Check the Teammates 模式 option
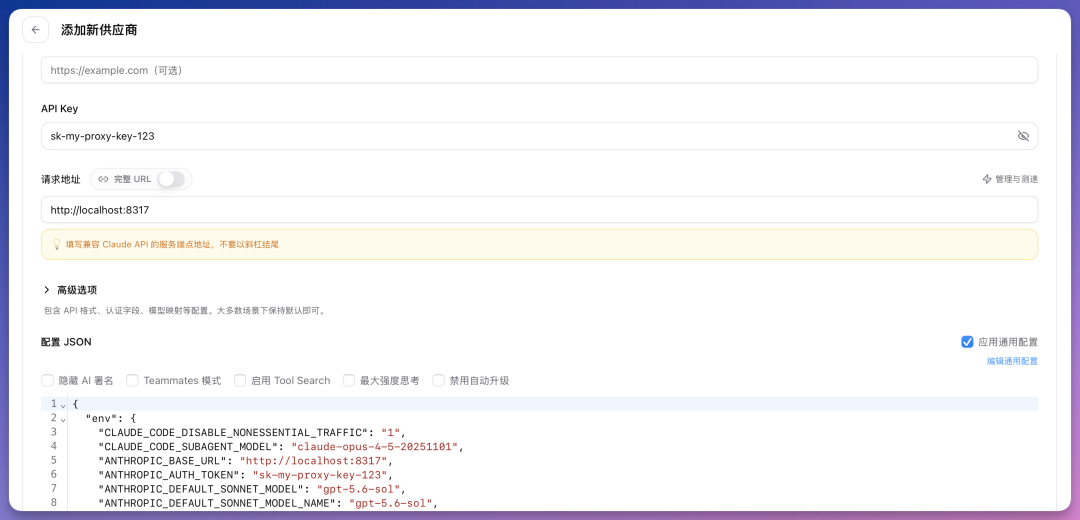The image size is (1080, 520). [x=132, y=381]
